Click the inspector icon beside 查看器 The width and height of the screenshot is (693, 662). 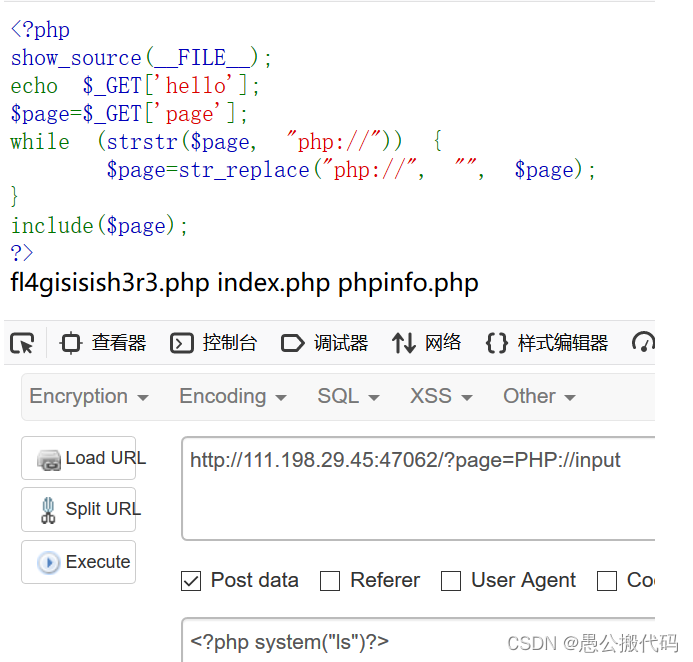coord(71,343)
